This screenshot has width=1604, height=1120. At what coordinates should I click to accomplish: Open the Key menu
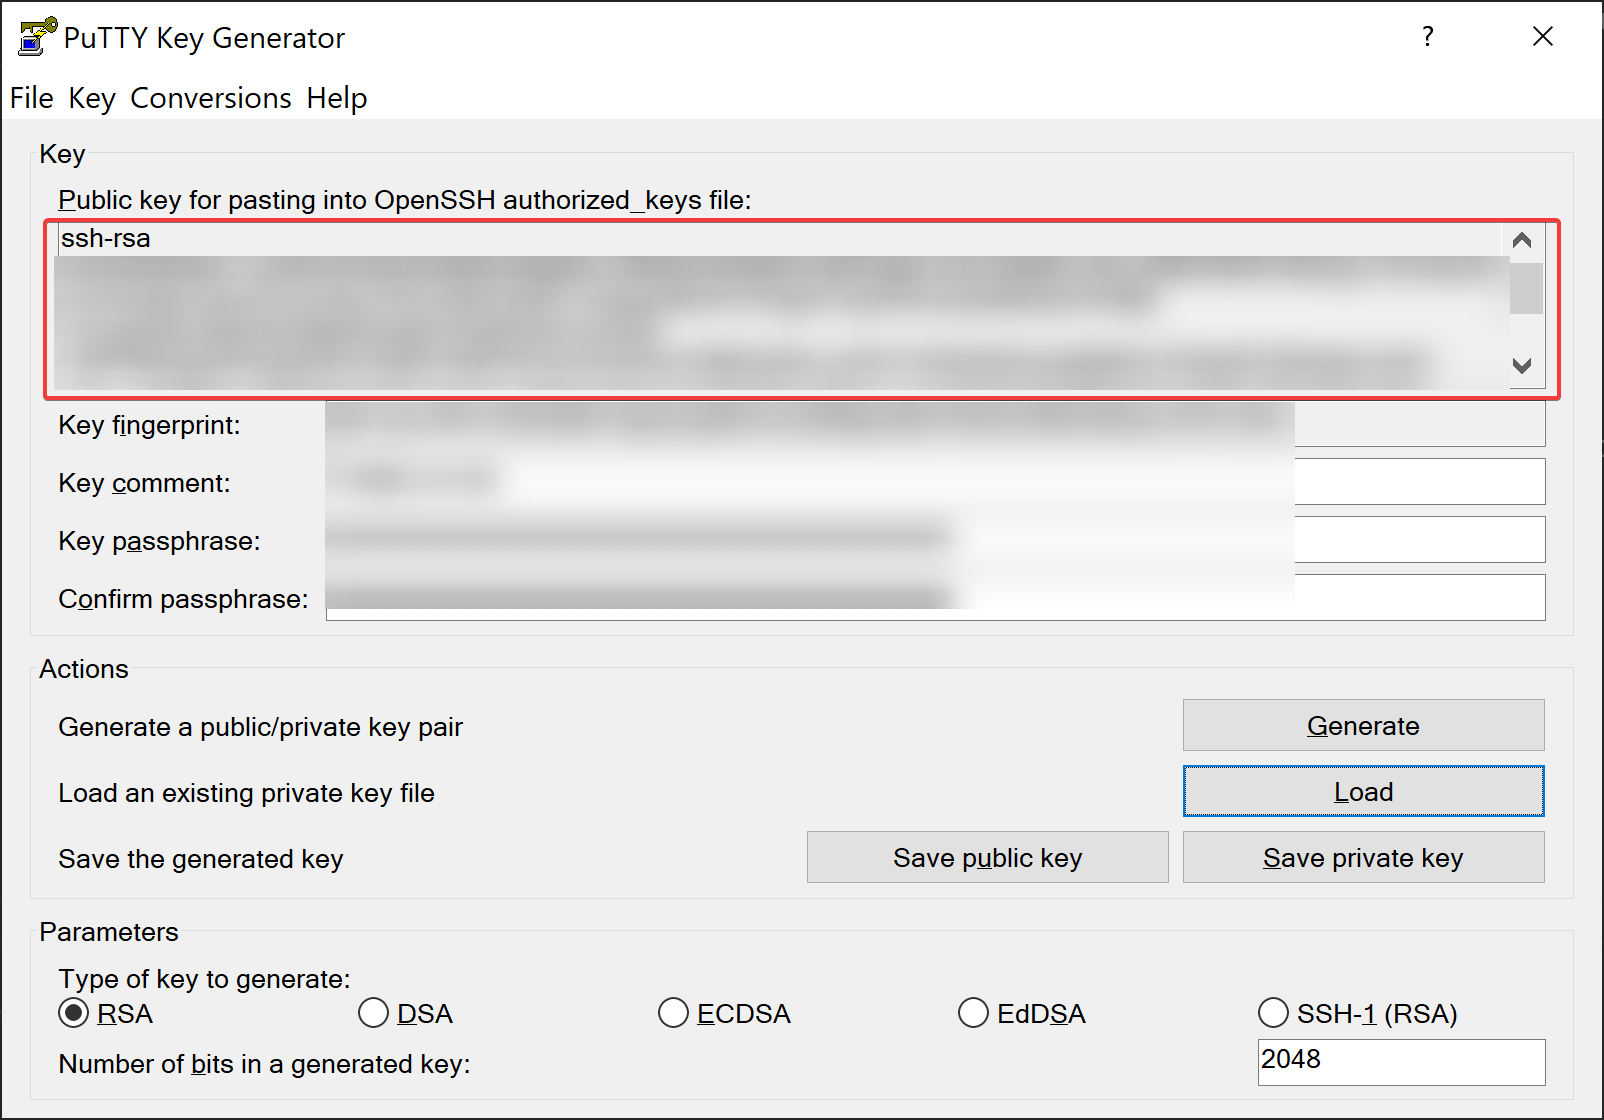point(92,98)
